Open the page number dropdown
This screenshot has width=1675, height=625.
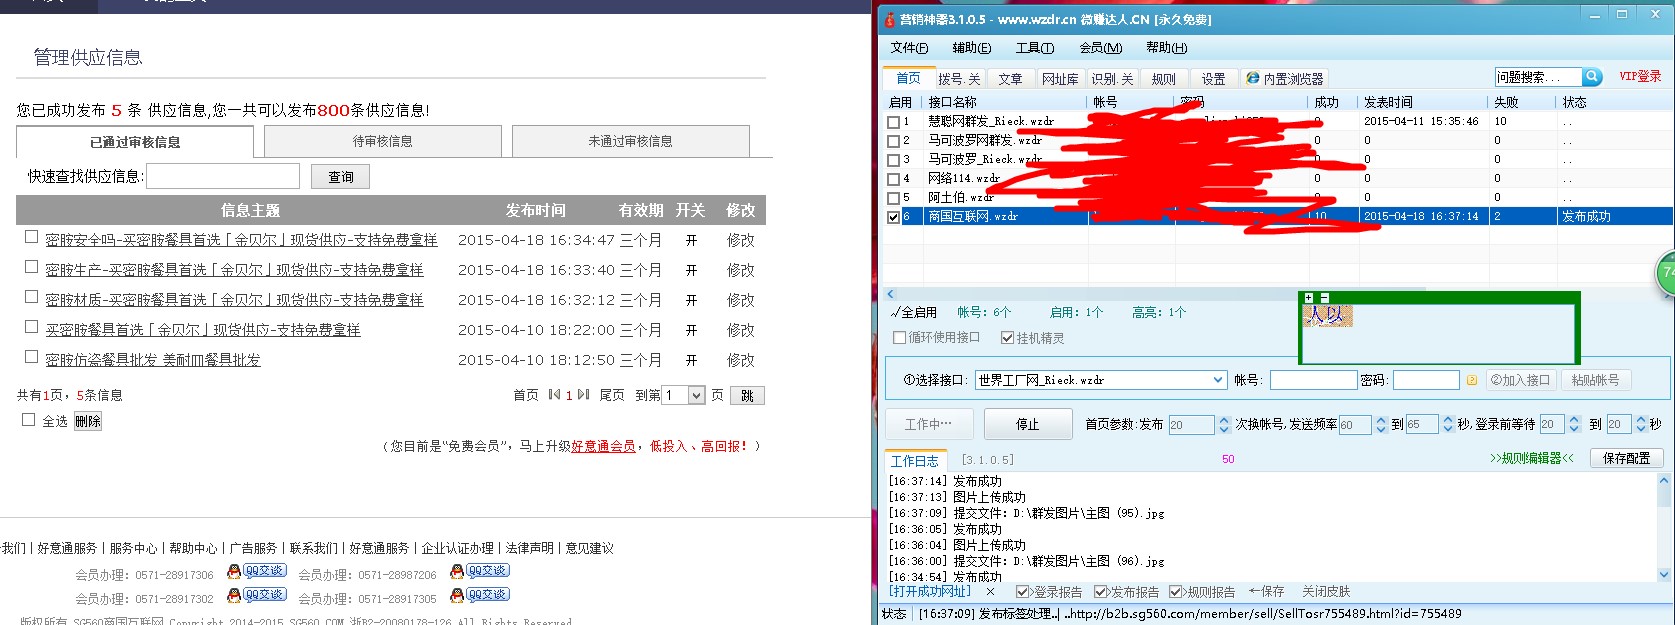tap(696, 395)
